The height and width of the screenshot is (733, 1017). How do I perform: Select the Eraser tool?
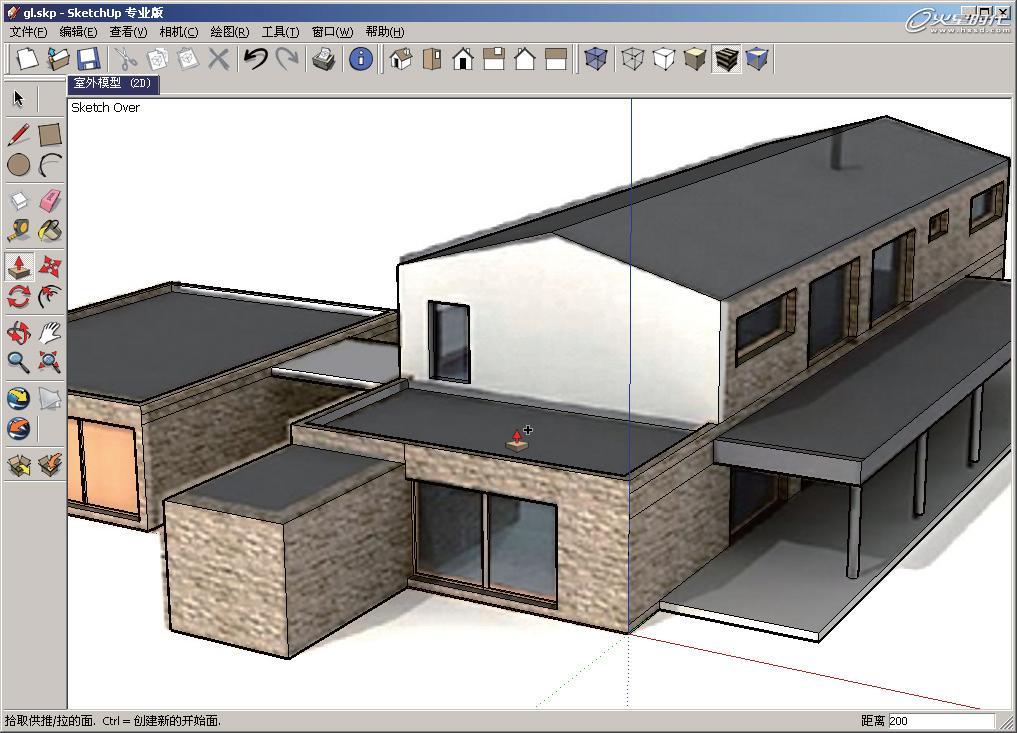pyautogui.click(x=50, y=200)
